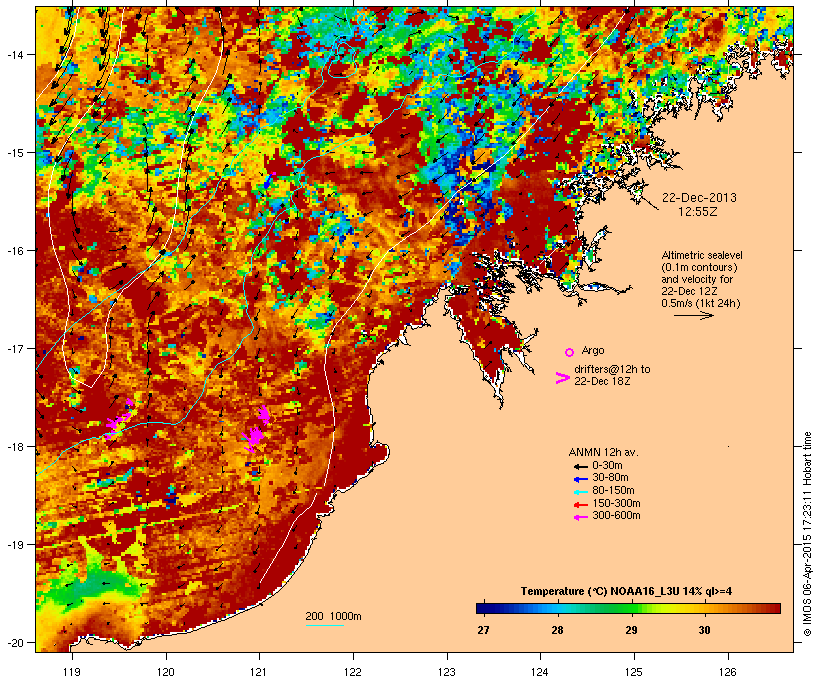820x680 pixels.
Task: Click the longitude axis label "123"
Action: point(447,672)
